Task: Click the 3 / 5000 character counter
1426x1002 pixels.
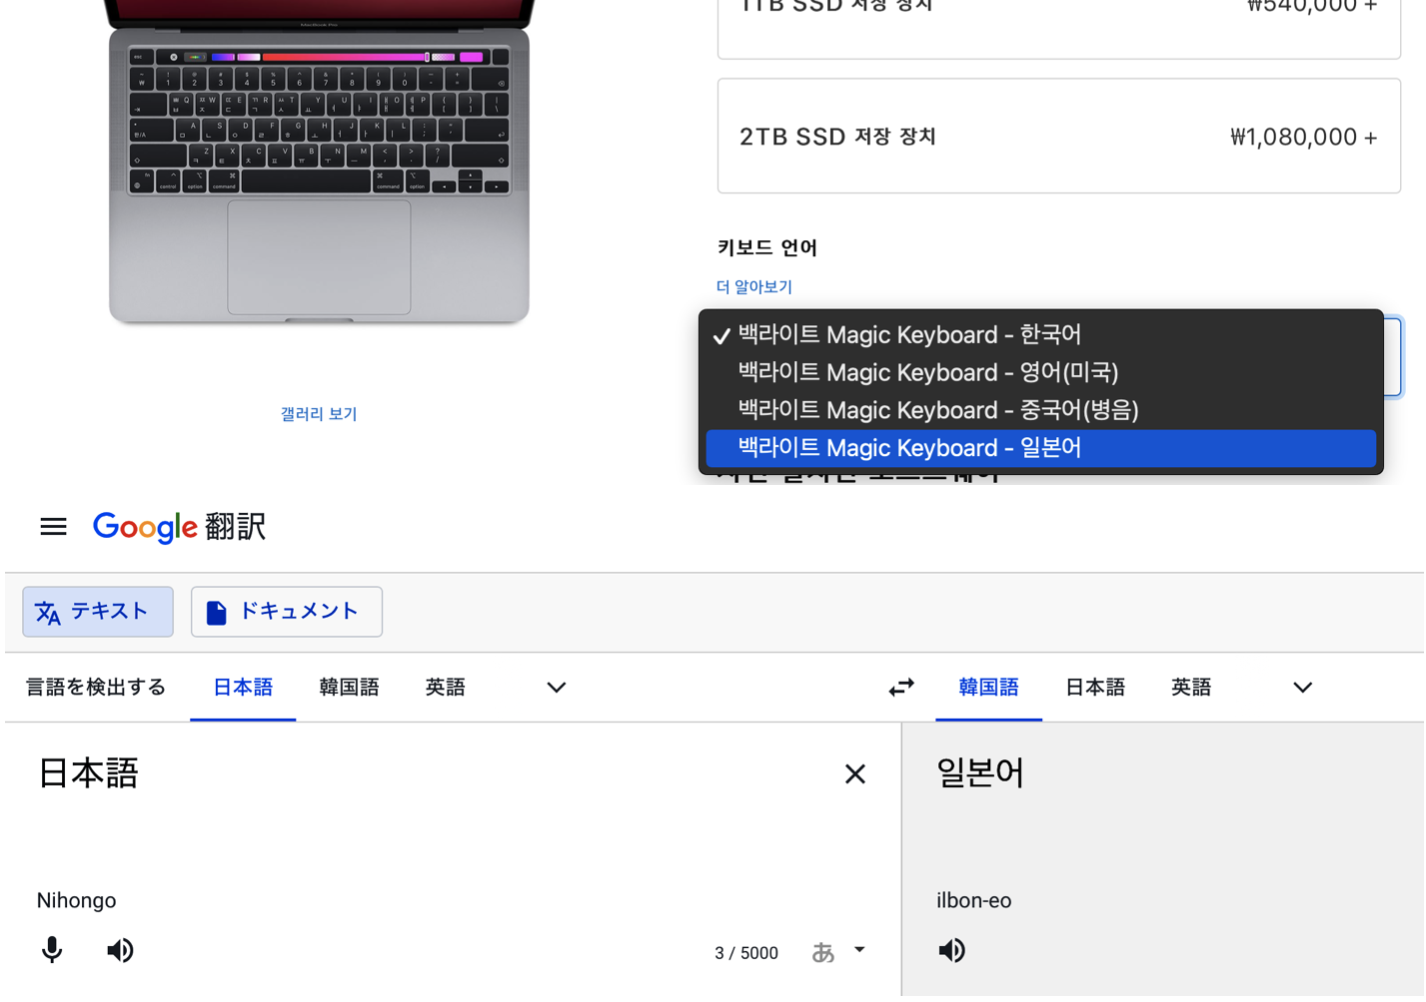Action: coord(746,953)
